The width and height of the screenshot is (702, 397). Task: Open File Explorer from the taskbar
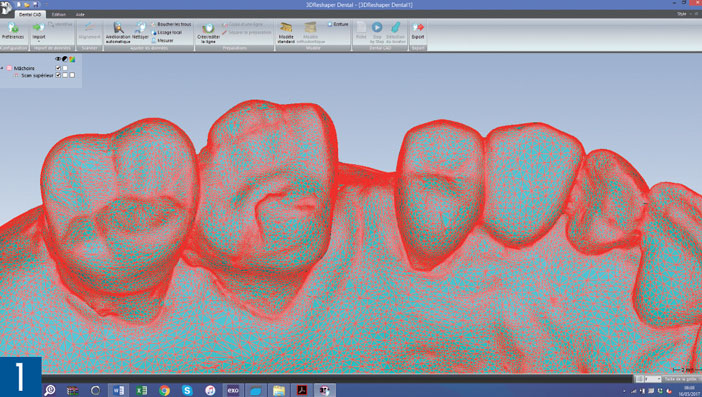(x=278, y=390)
